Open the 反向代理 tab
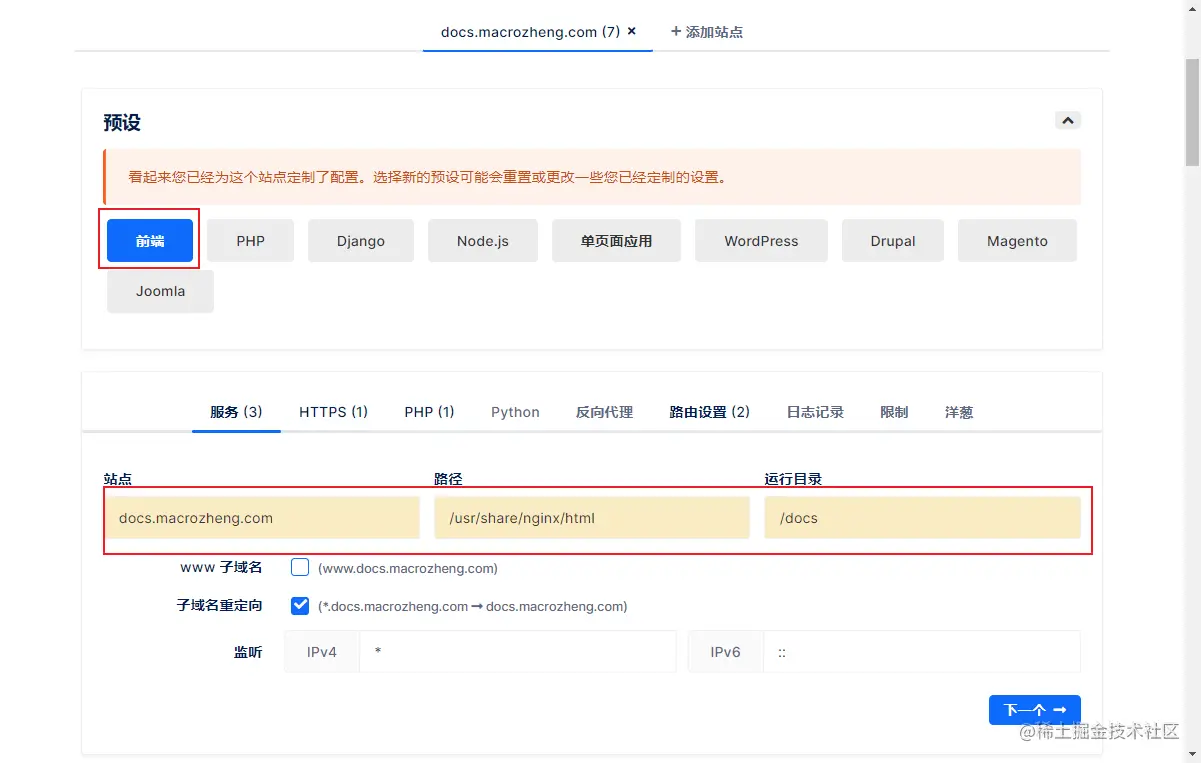This screenshot has width=1201, height=763. [605, 412]
